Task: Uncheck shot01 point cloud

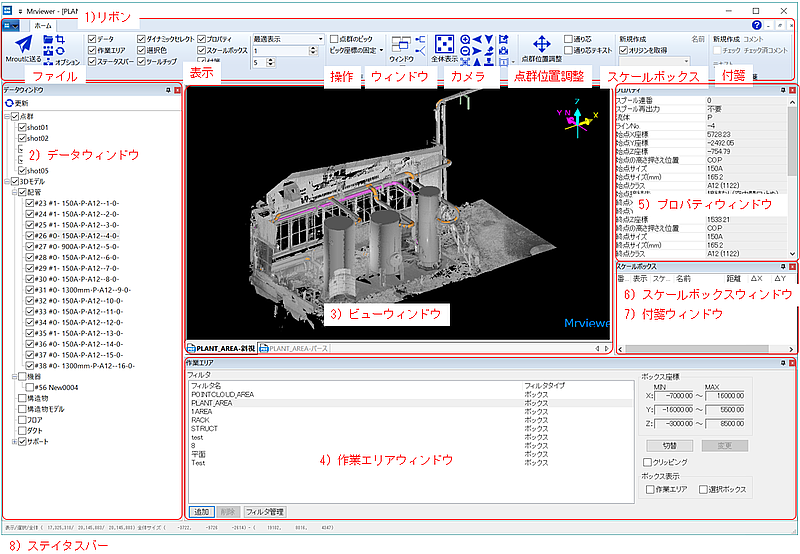Action: point(22,127)
